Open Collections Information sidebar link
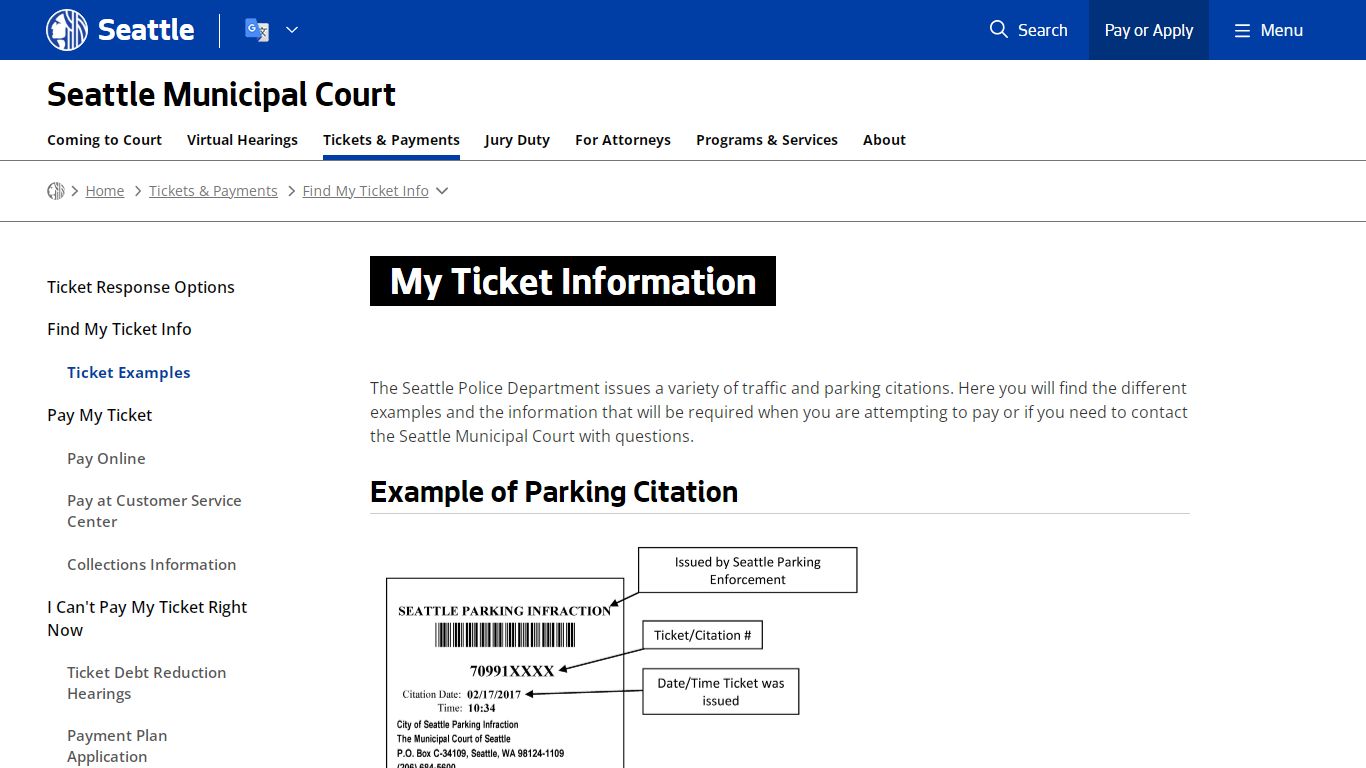This screenshot has width=1366, height=768. [151, 564]
